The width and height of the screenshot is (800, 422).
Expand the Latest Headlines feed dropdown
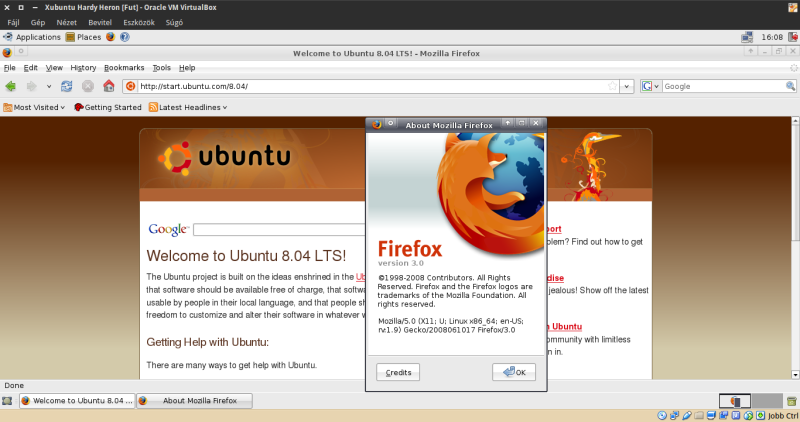coord(188,107)
